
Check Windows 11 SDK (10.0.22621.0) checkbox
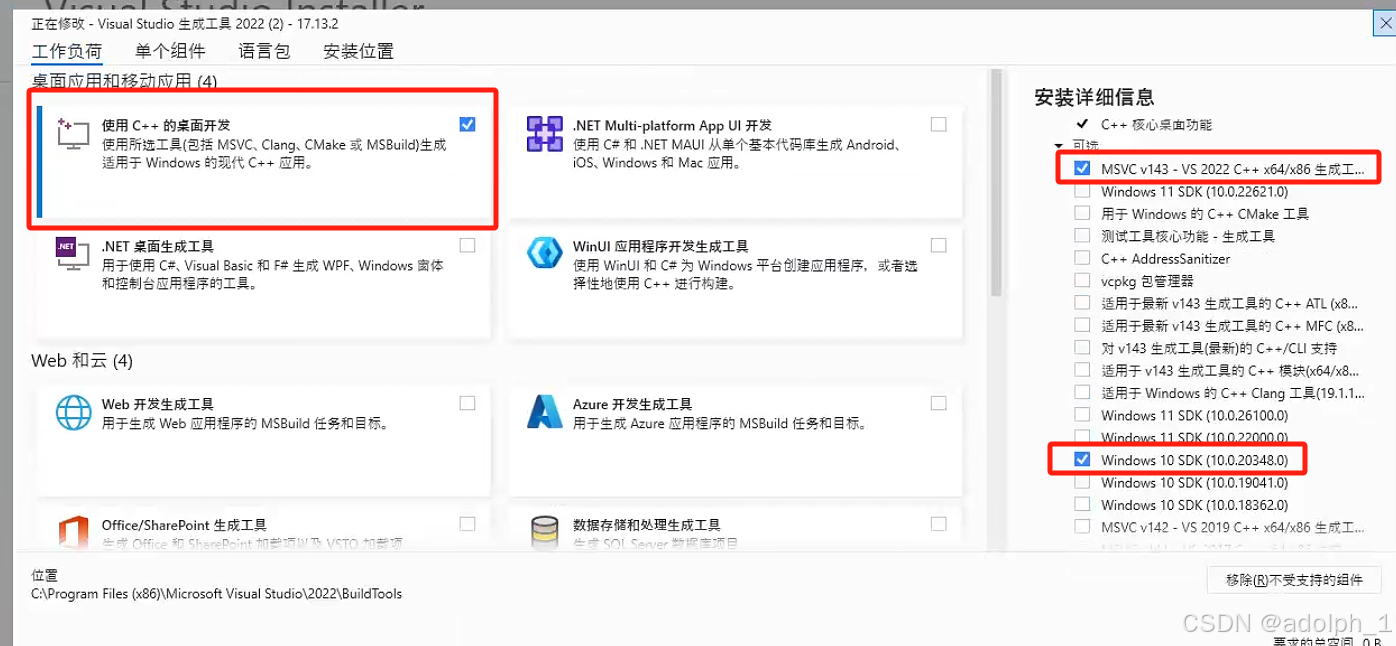1082,191
